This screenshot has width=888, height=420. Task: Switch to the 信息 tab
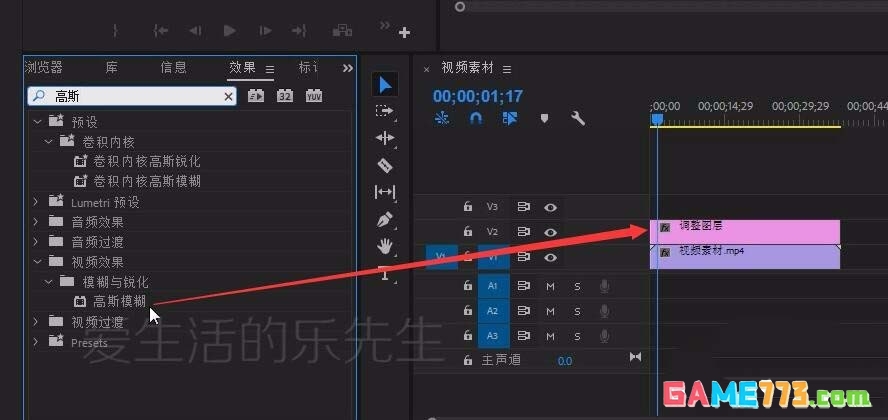[173, 67]
